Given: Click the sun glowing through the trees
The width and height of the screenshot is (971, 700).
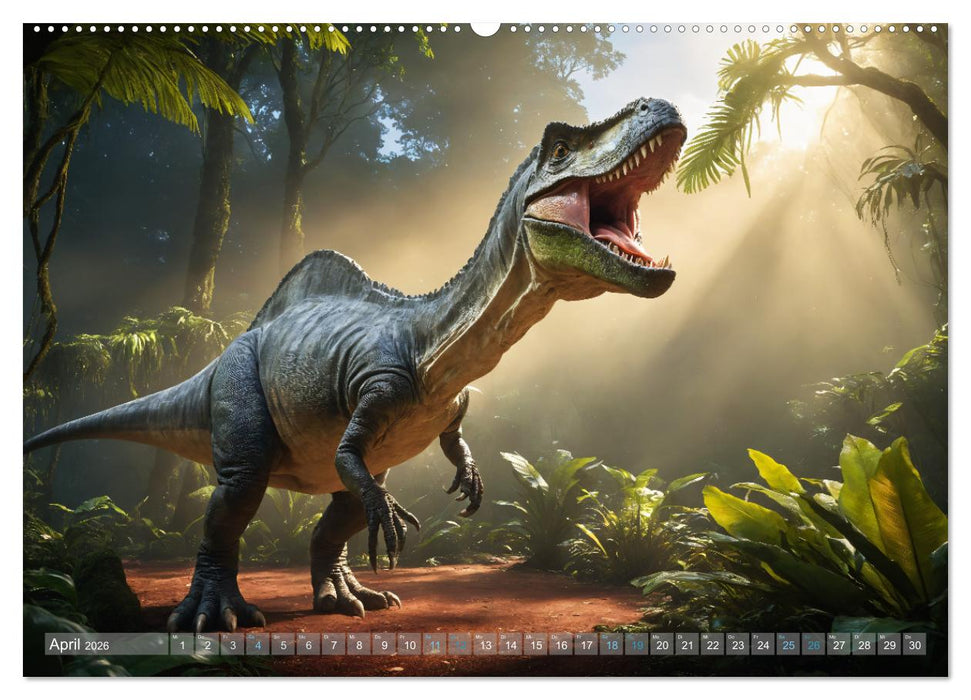Looking at the screenshot, I should pyautogui.click(x=800, y=120).
